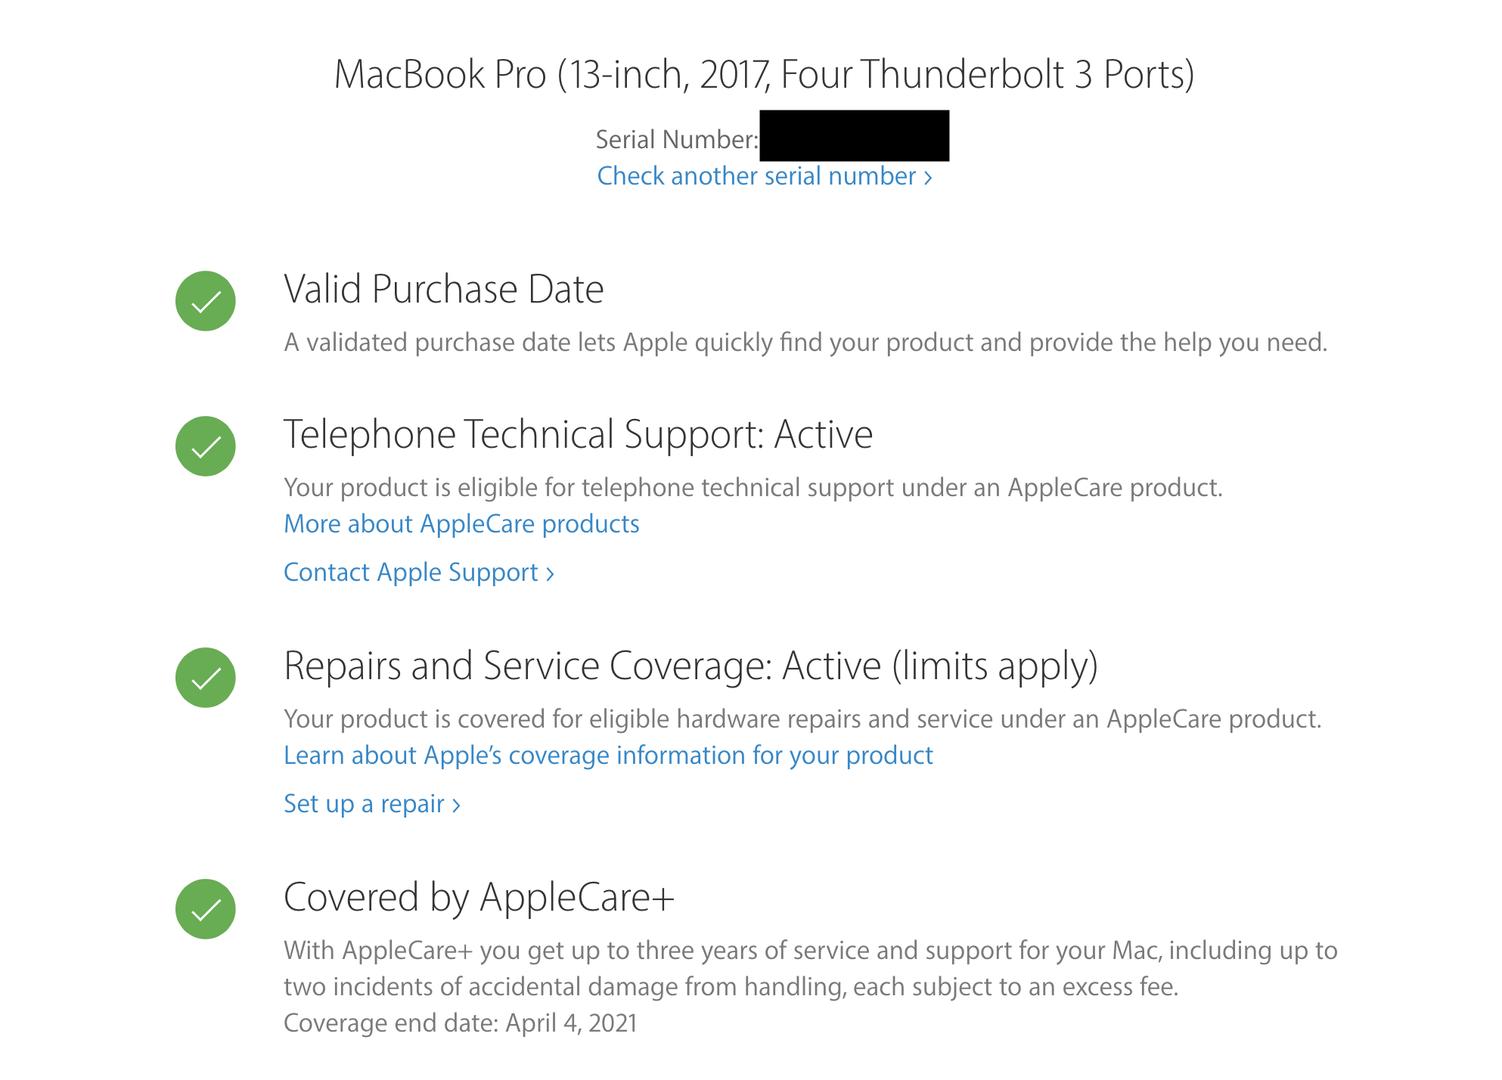Open More about AppleCare products link
Image resolution: width=1502 pixels, height=1080 pixels.
pyautogui.click(x=461, y=524)
